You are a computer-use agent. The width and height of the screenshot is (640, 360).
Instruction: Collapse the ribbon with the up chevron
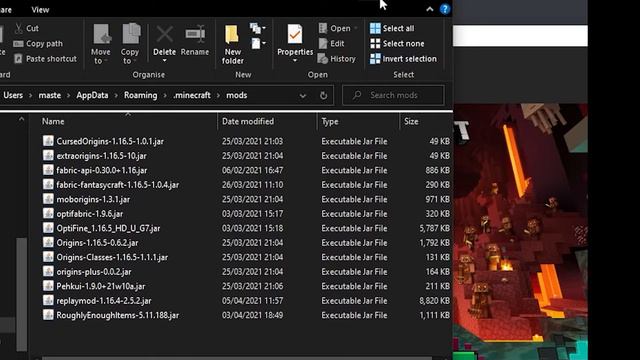(430, 9)
